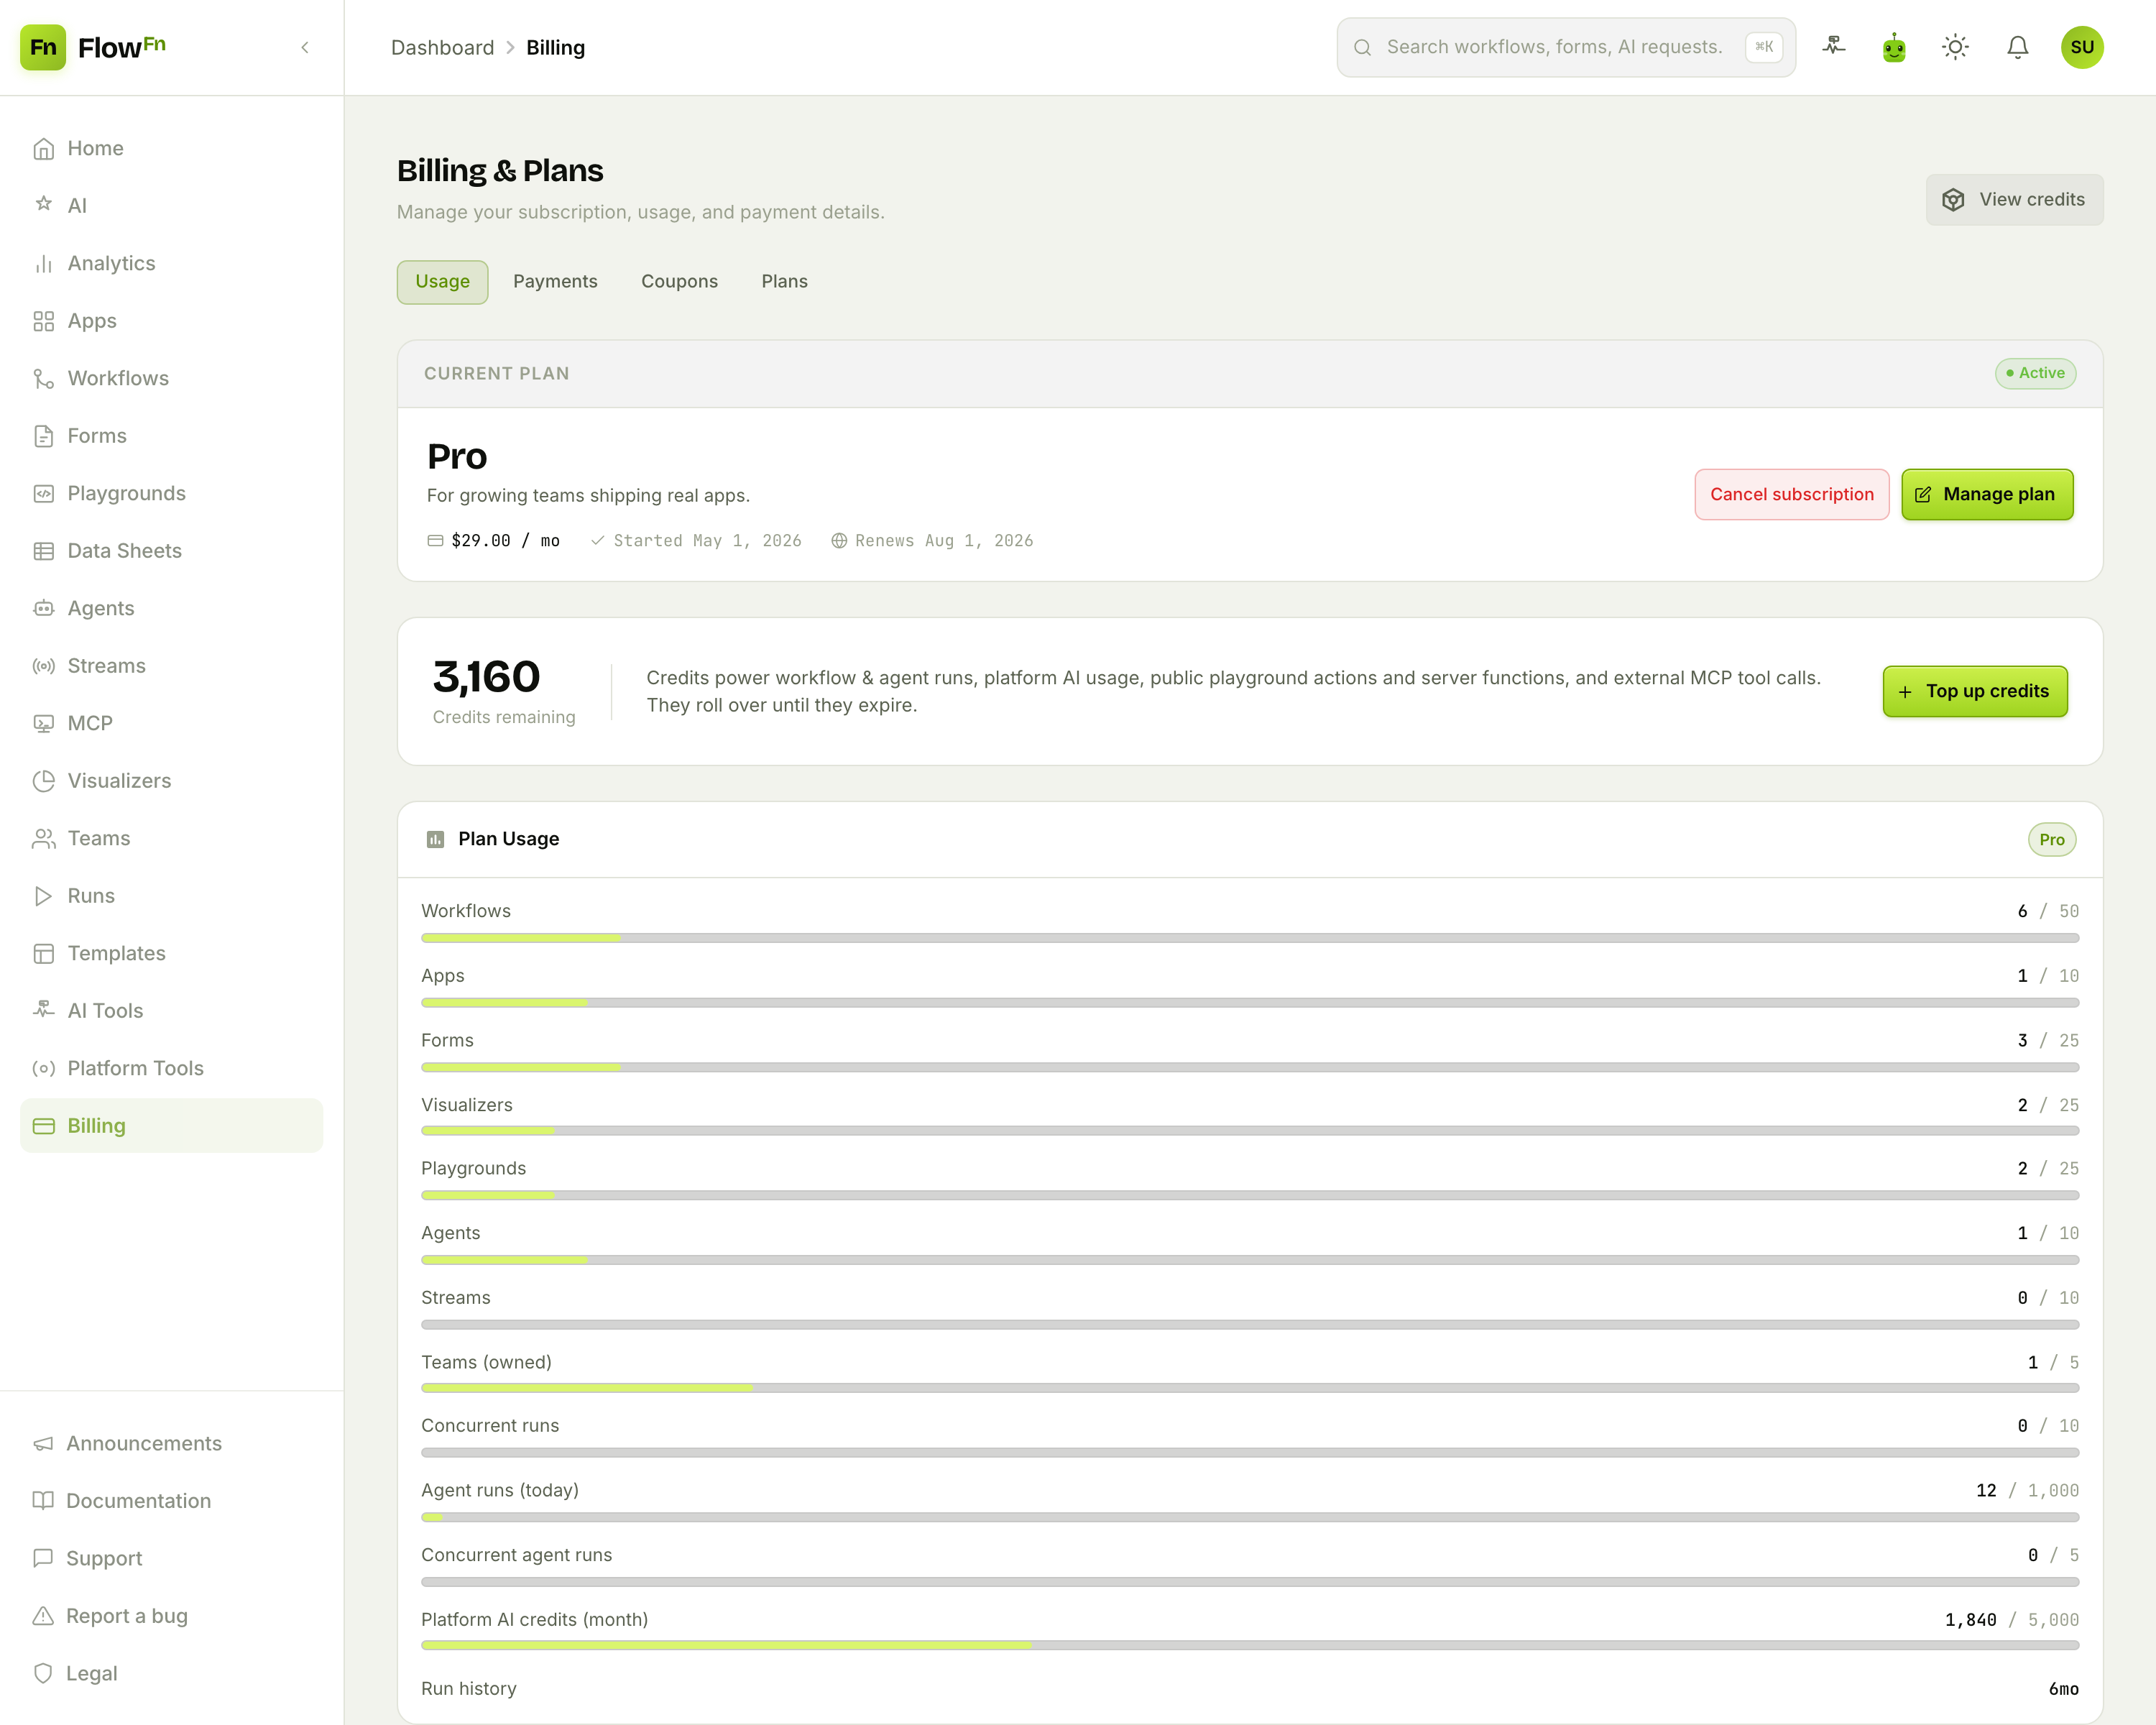The height and width of the screenshot is (1725, 2156).
Task: Open Apps from the sidebar
Action: [x=171, y=321]
